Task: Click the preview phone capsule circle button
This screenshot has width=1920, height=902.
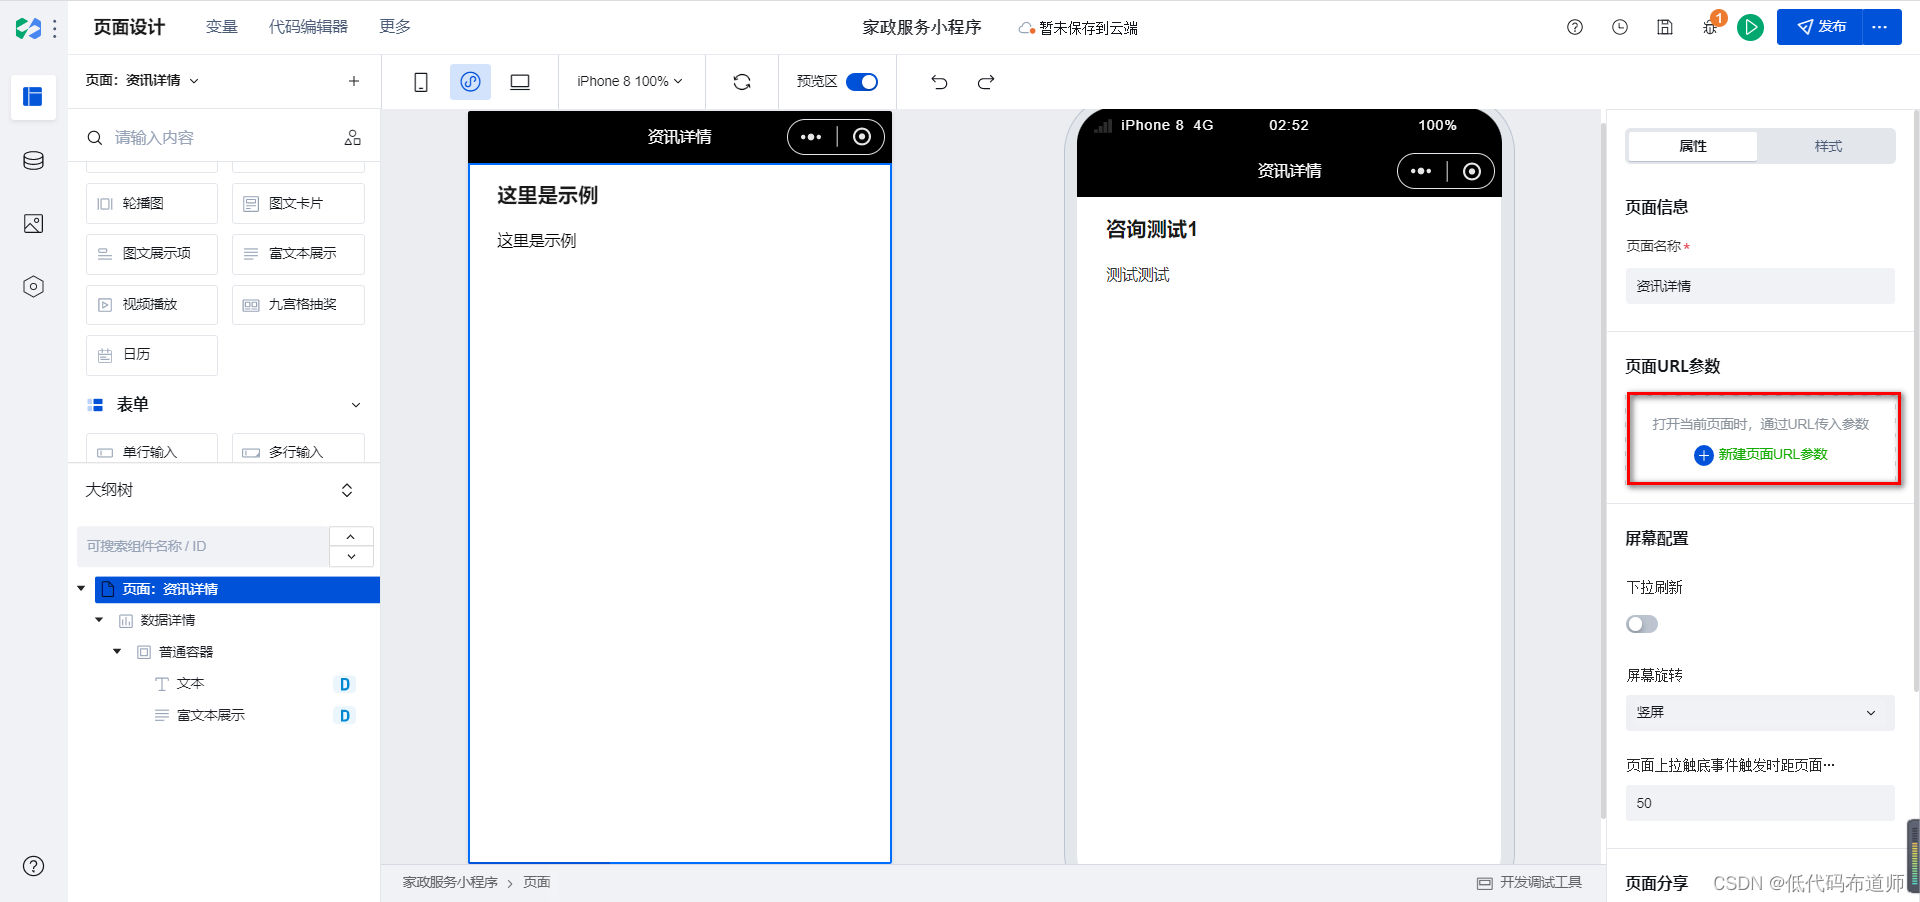Action: pyautogui.click(x=1472, y=171)
